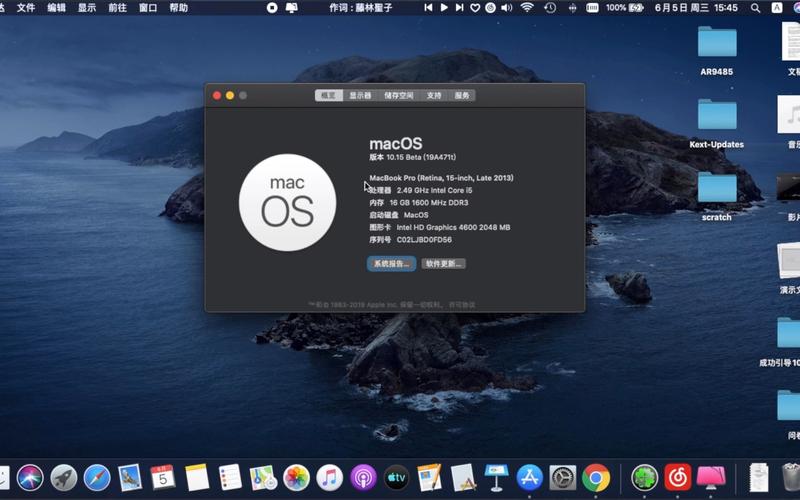
Task: Open Reminders list icon in Dock
Action: coord(230,478)
